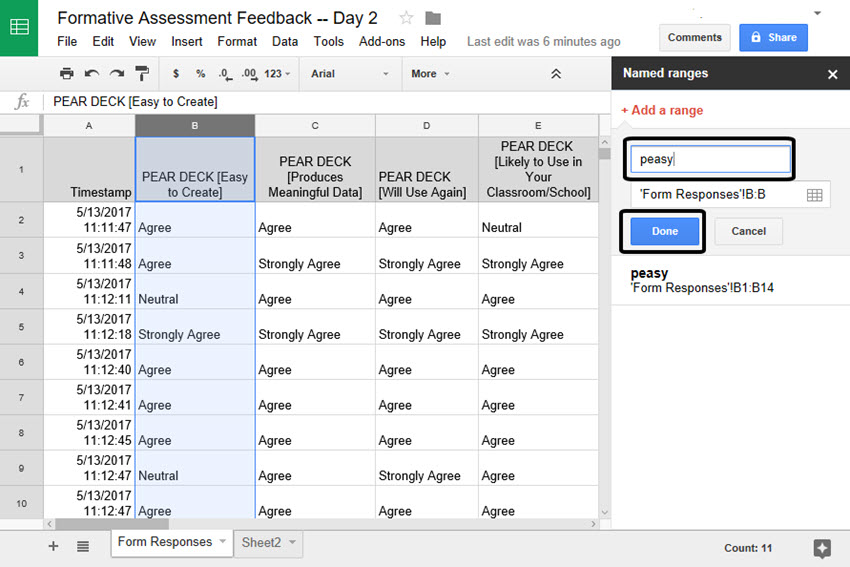Click the Add a range link
850x567 pixels.
click(662, 110)
